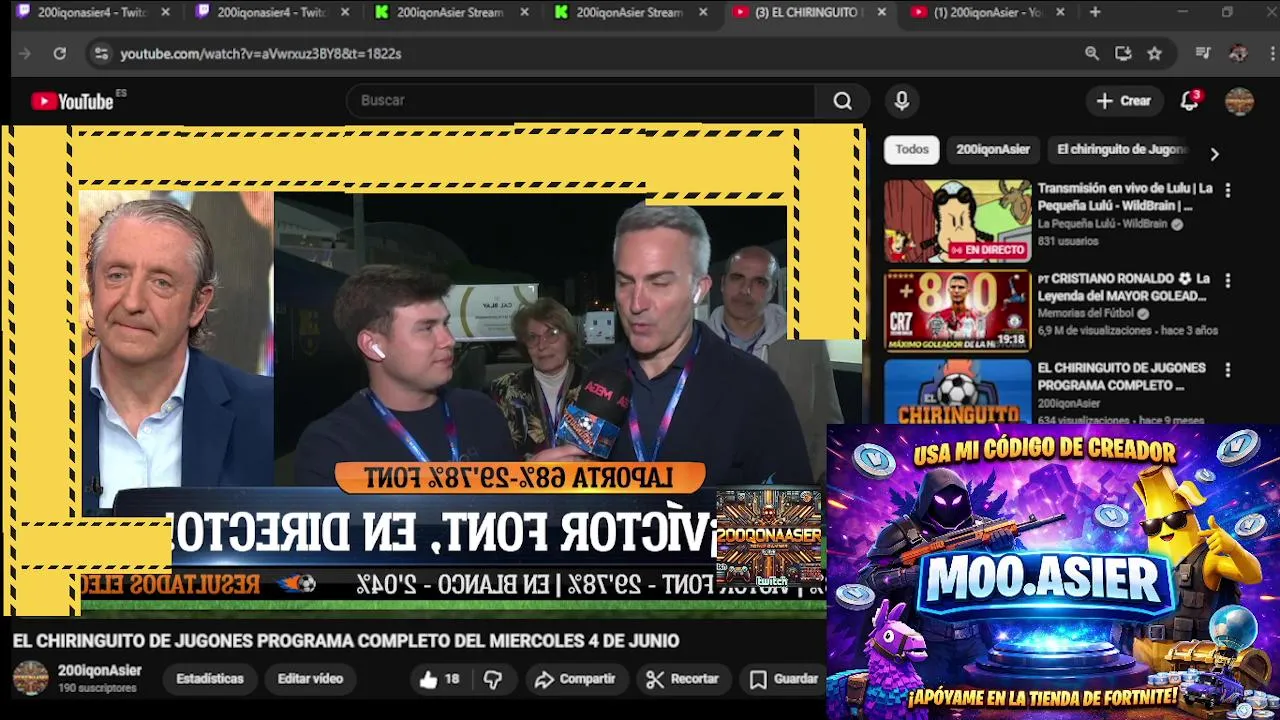Start voice search with the microphone icon
The width and height of the screenshot is (1280, 720).
tap(902, 101)
